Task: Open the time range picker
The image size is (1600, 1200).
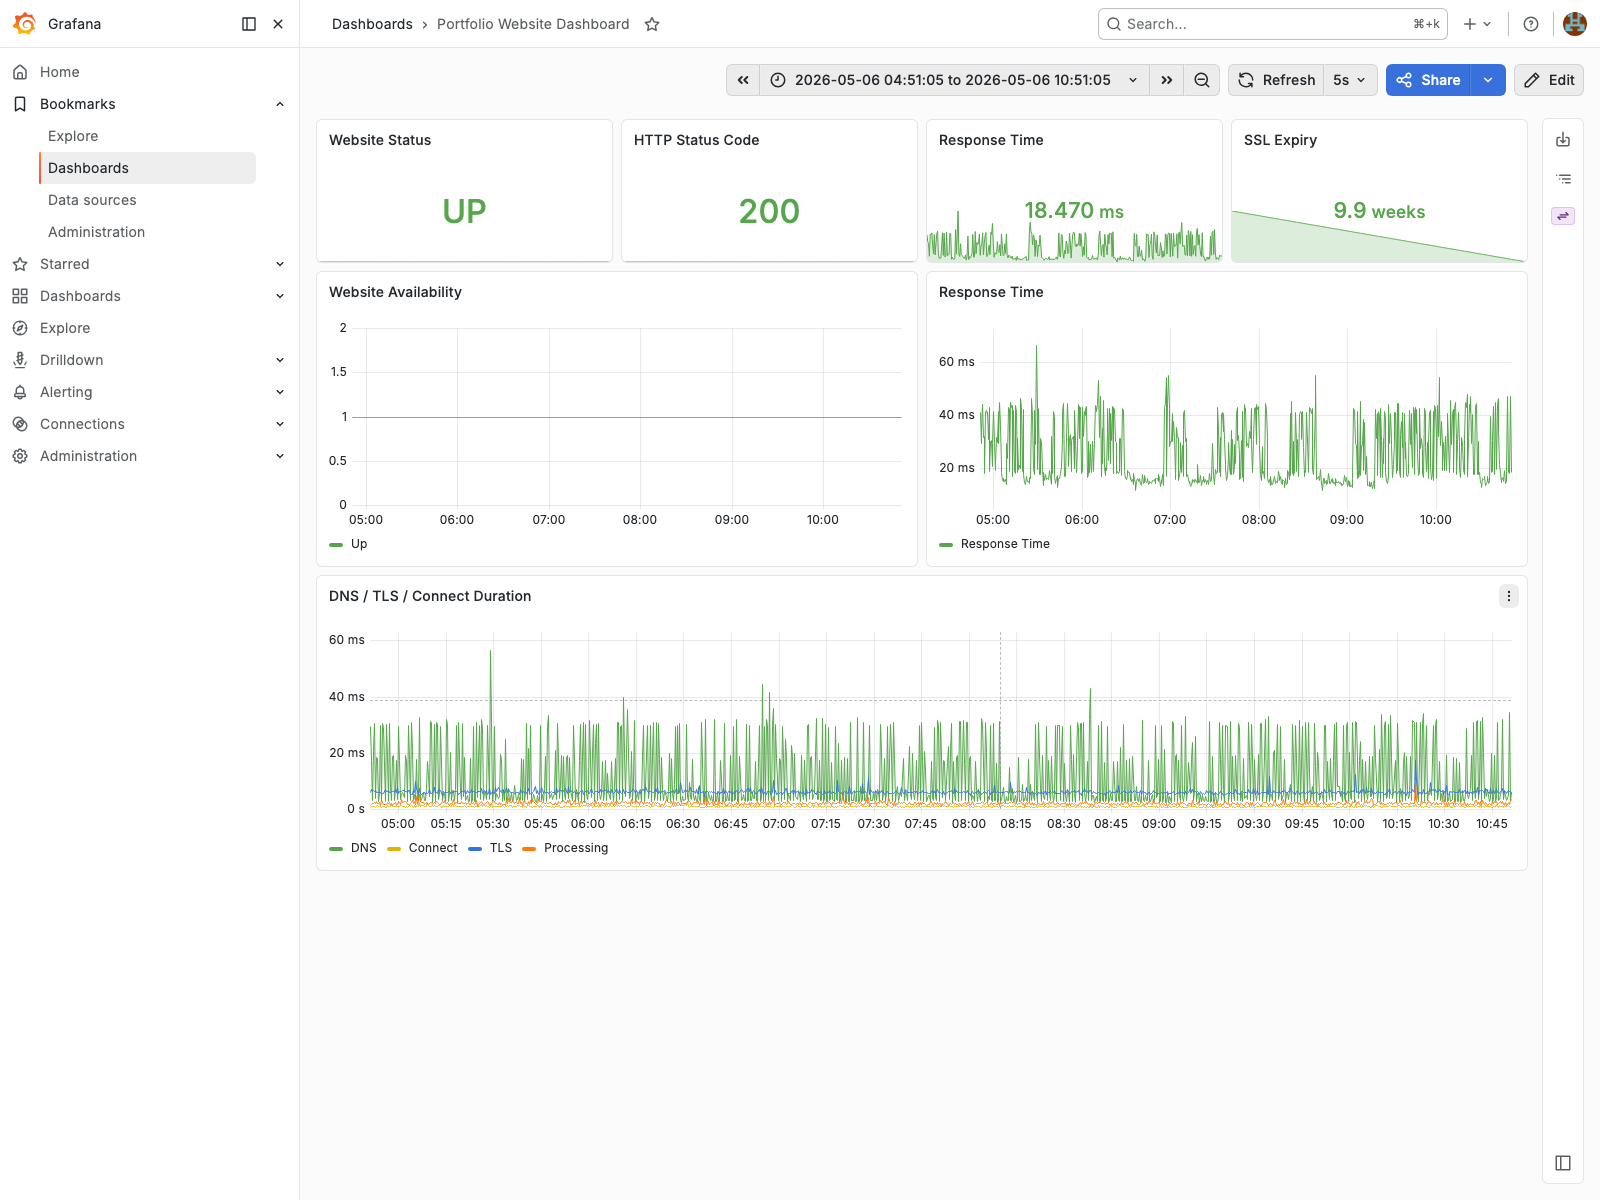Action: 954,80
